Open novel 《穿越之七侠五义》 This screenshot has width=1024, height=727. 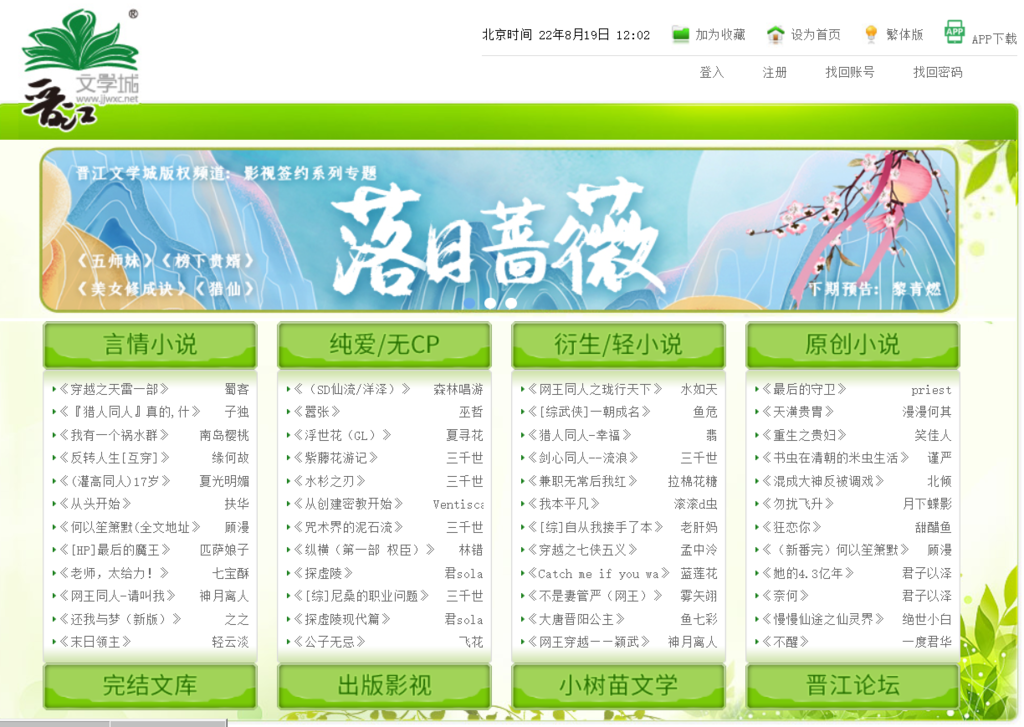(583, 550)
